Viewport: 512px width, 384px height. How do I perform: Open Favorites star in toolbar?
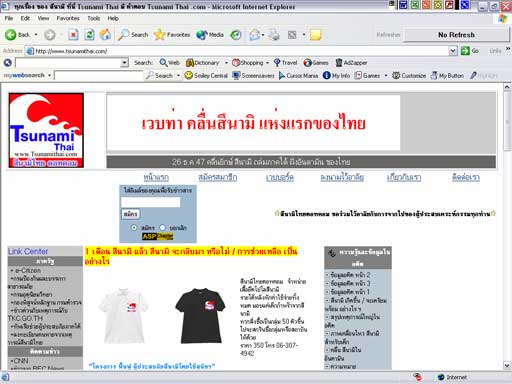tap(172, 35)
